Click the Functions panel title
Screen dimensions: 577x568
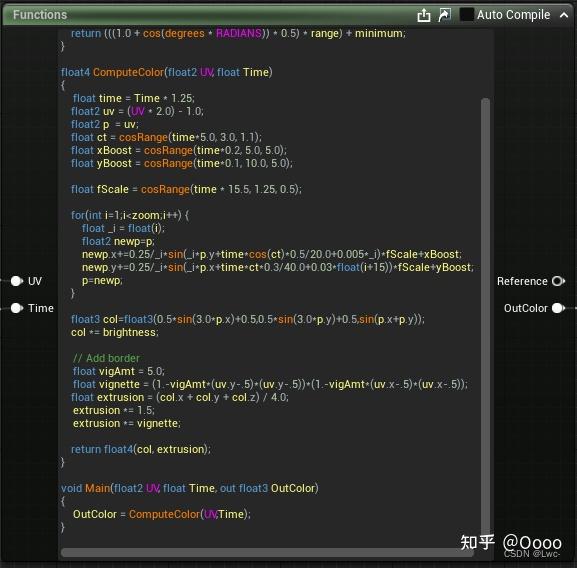pyautogui.click(x=40, y=15)
